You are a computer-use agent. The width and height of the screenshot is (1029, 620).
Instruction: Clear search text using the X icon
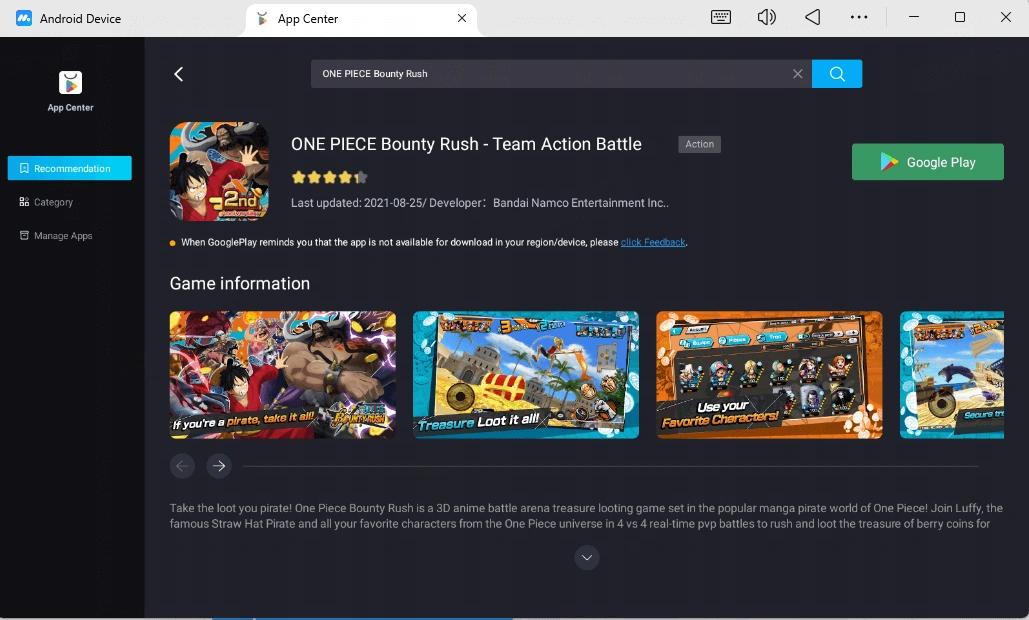click(x=798, y=73)
